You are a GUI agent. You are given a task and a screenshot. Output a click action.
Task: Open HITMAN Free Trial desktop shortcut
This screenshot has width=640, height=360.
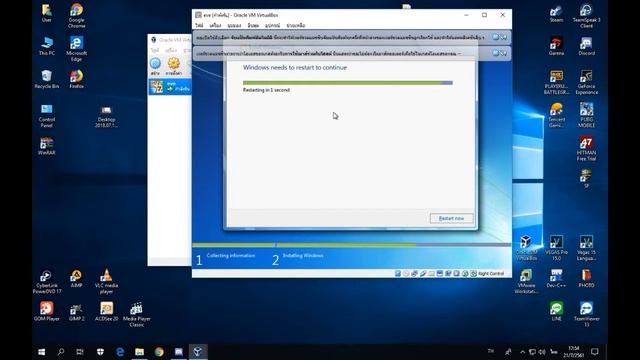click(x=587, y=148)
